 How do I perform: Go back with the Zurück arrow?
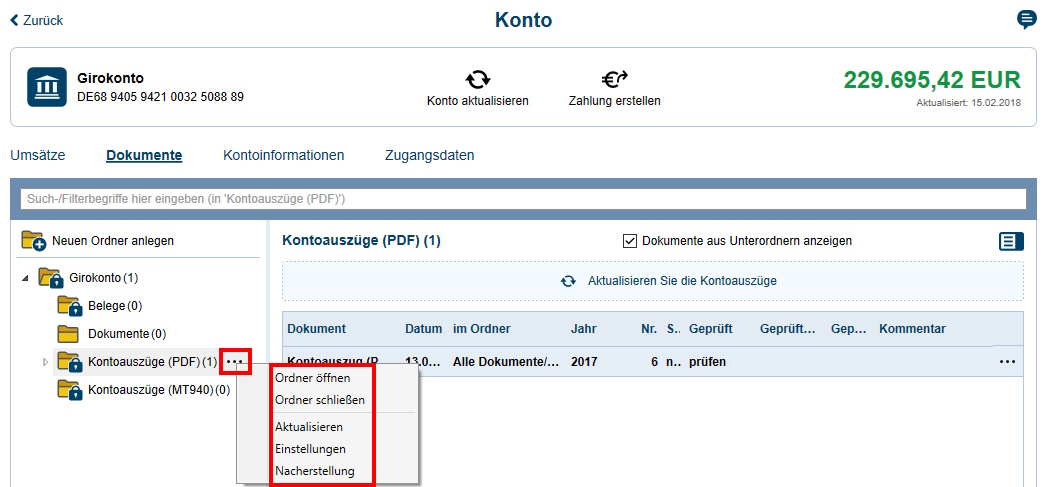37,21
